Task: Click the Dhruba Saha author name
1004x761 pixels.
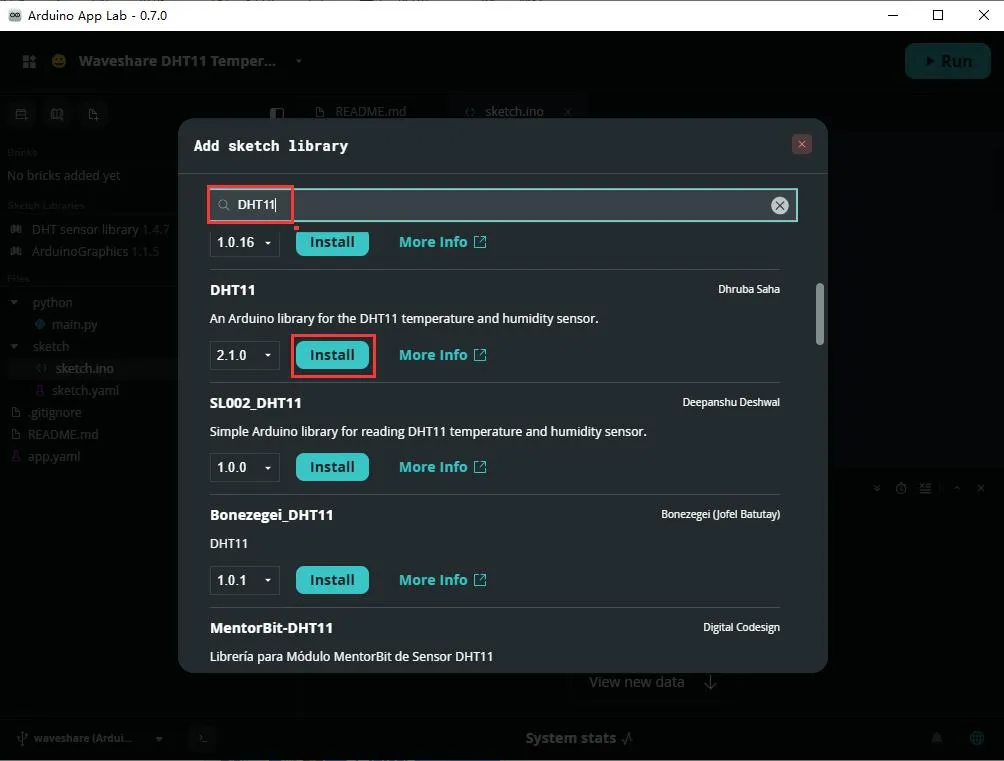Action: 749,289
